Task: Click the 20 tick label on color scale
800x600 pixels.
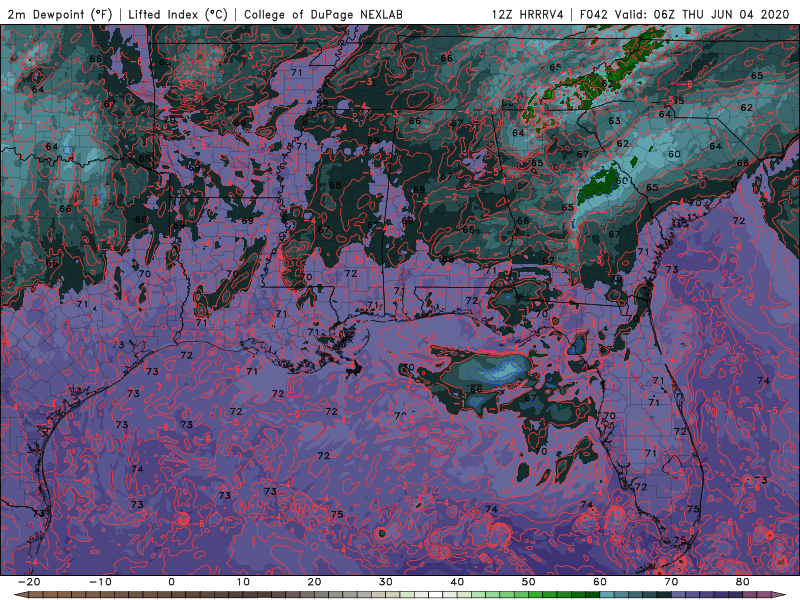Action: [314, 582]
